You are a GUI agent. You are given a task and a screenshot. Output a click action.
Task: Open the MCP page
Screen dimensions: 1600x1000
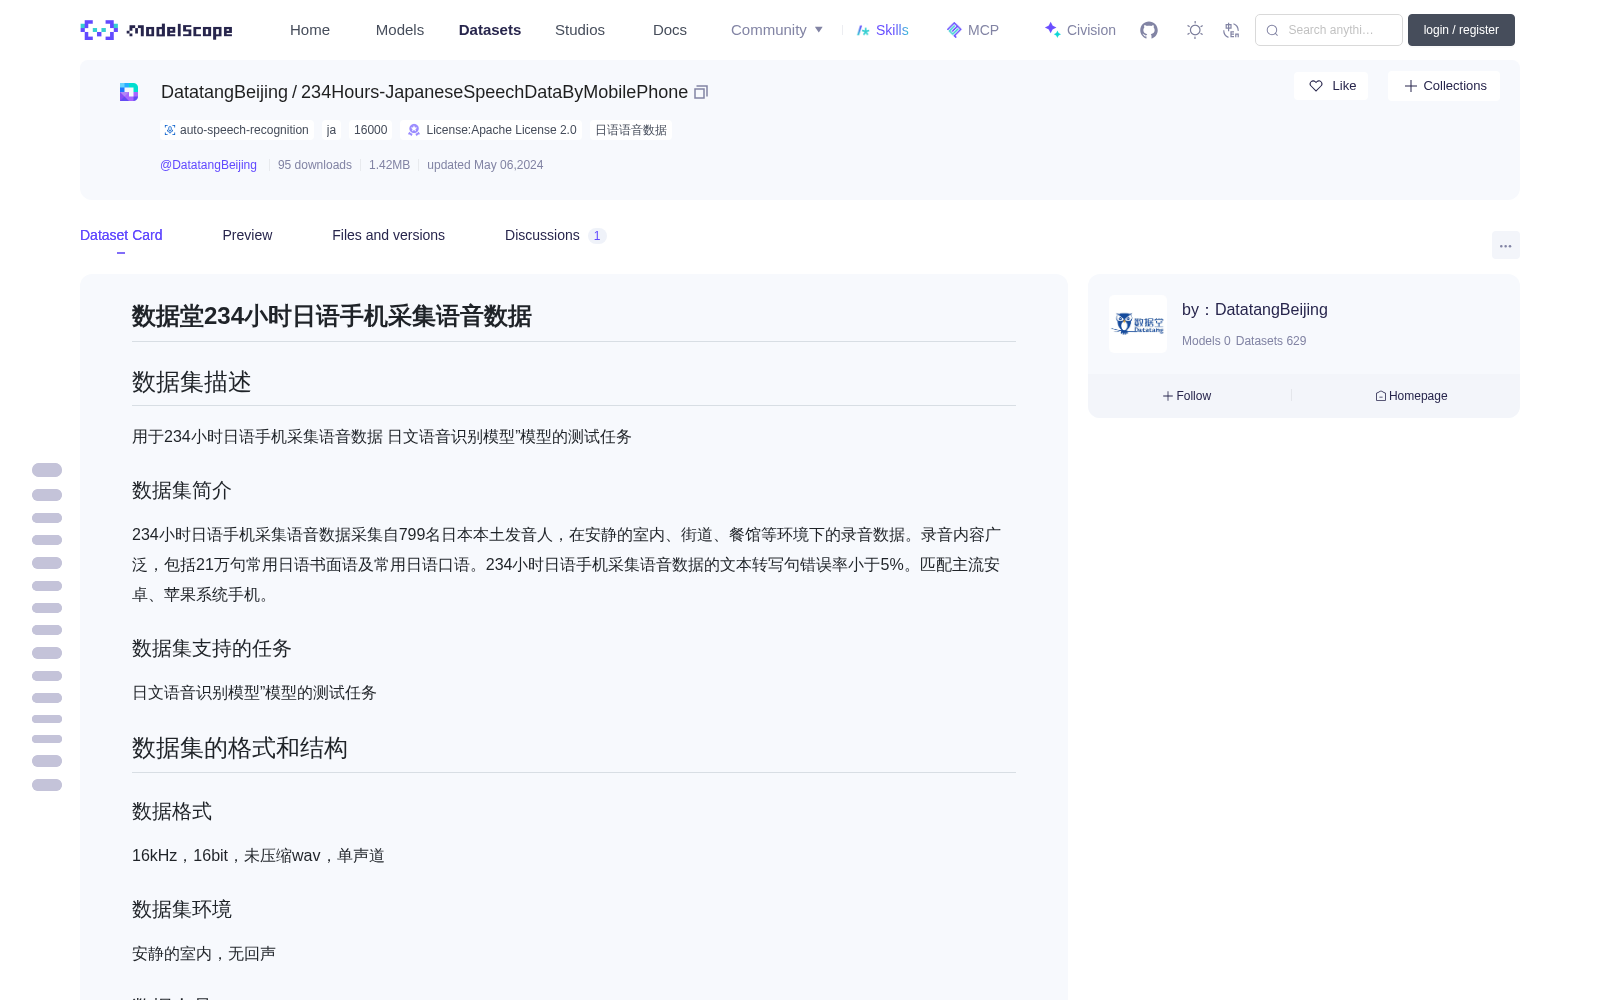click(x=973, y=30)
